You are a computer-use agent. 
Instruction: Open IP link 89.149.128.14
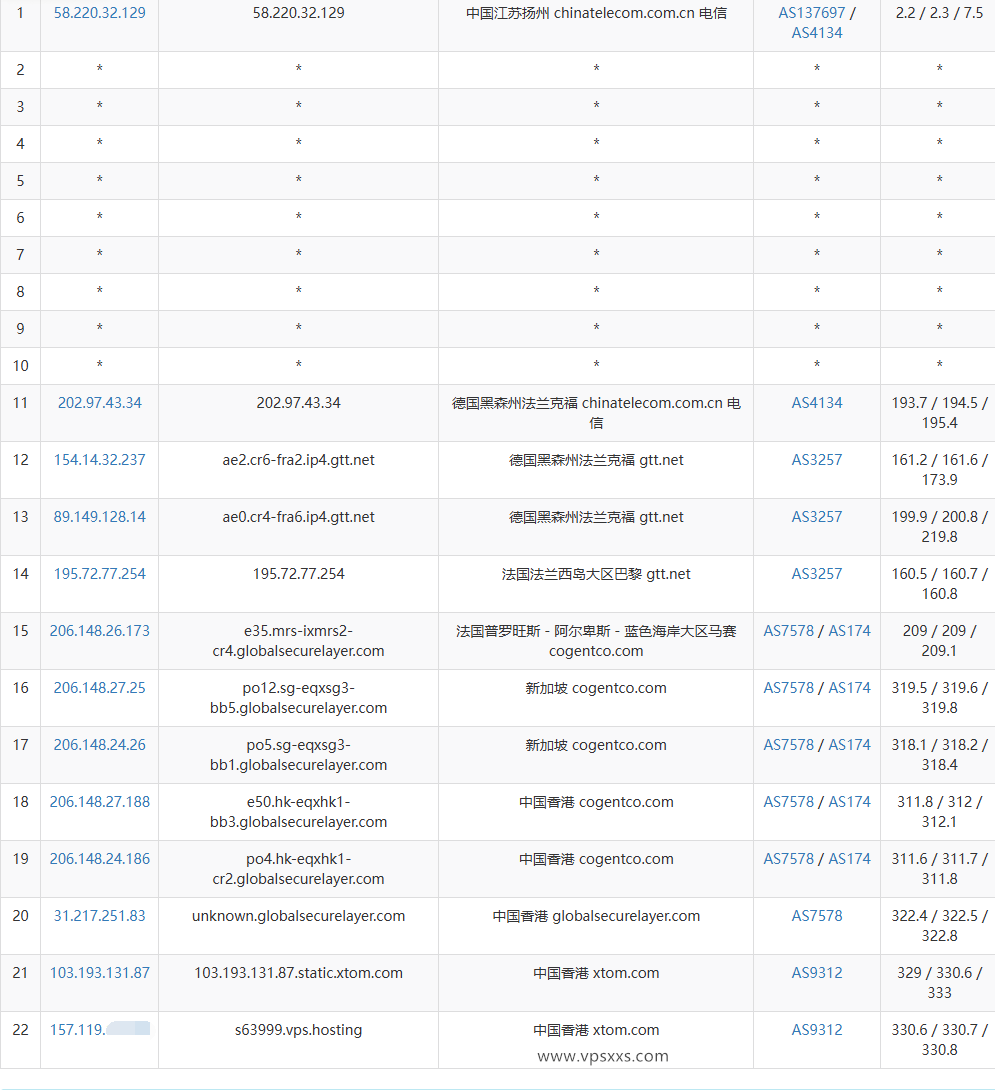pos(99,517)
